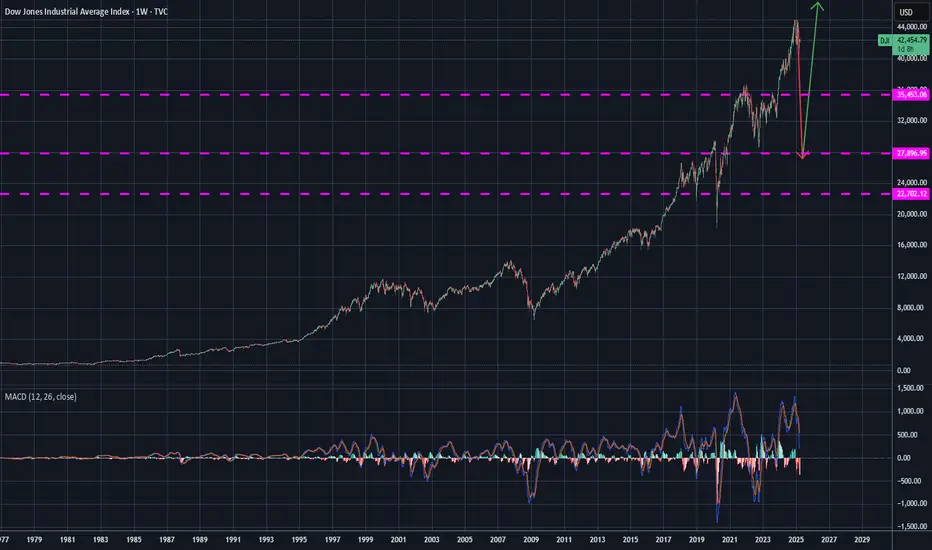Click the 2025 label on time axis
The height and width of the screenshot is (550, 932).
[796, 540]
